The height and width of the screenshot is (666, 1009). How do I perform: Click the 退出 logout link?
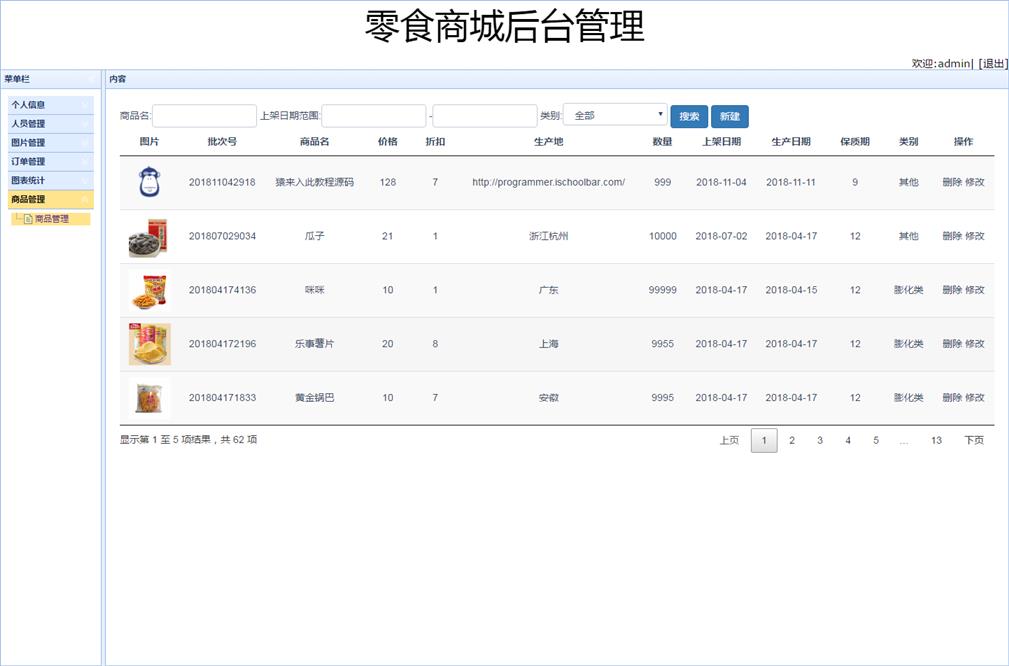point(993,64)
